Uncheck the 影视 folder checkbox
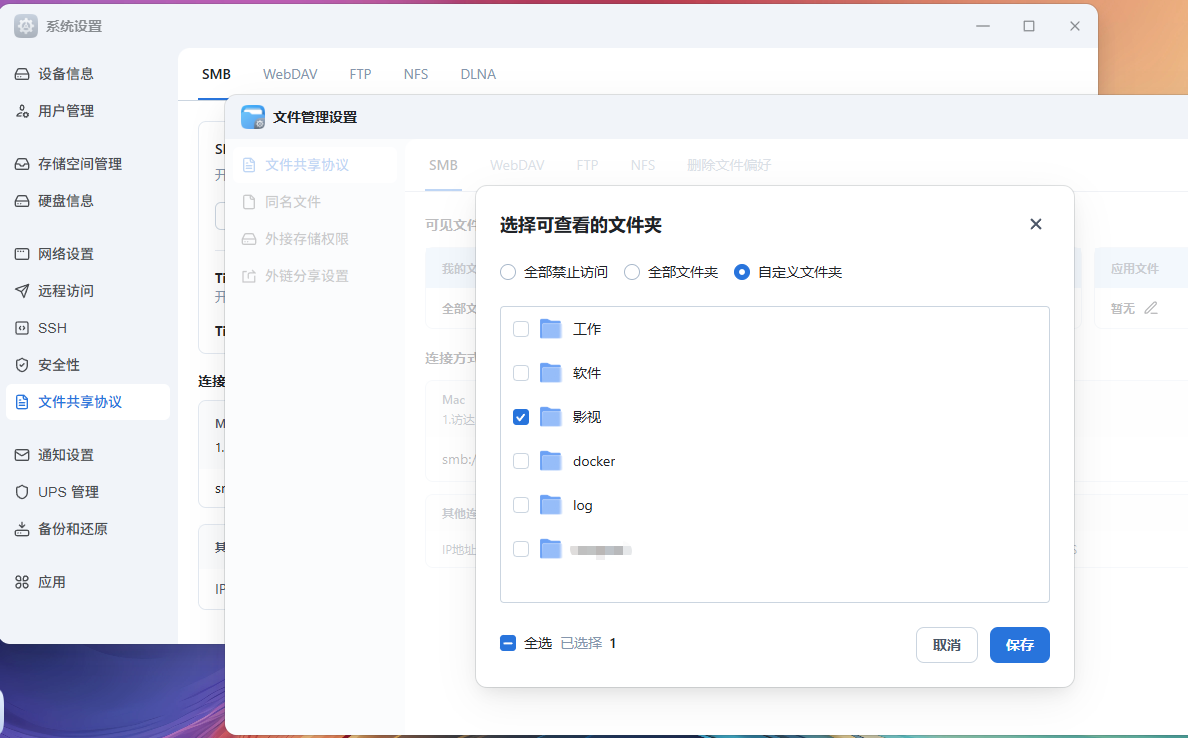1188x738 pixels. (x=521, y=417)
